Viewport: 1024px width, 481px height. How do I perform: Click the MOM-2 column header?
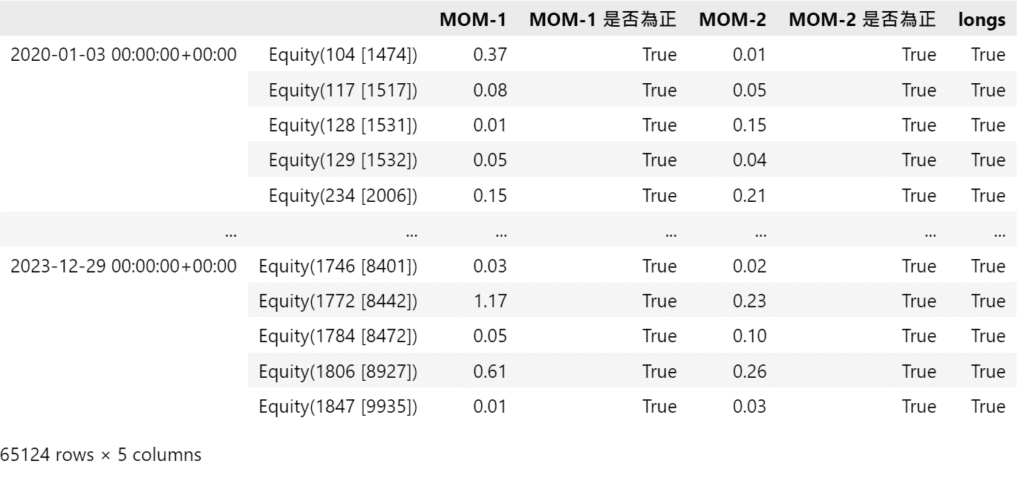733,19
